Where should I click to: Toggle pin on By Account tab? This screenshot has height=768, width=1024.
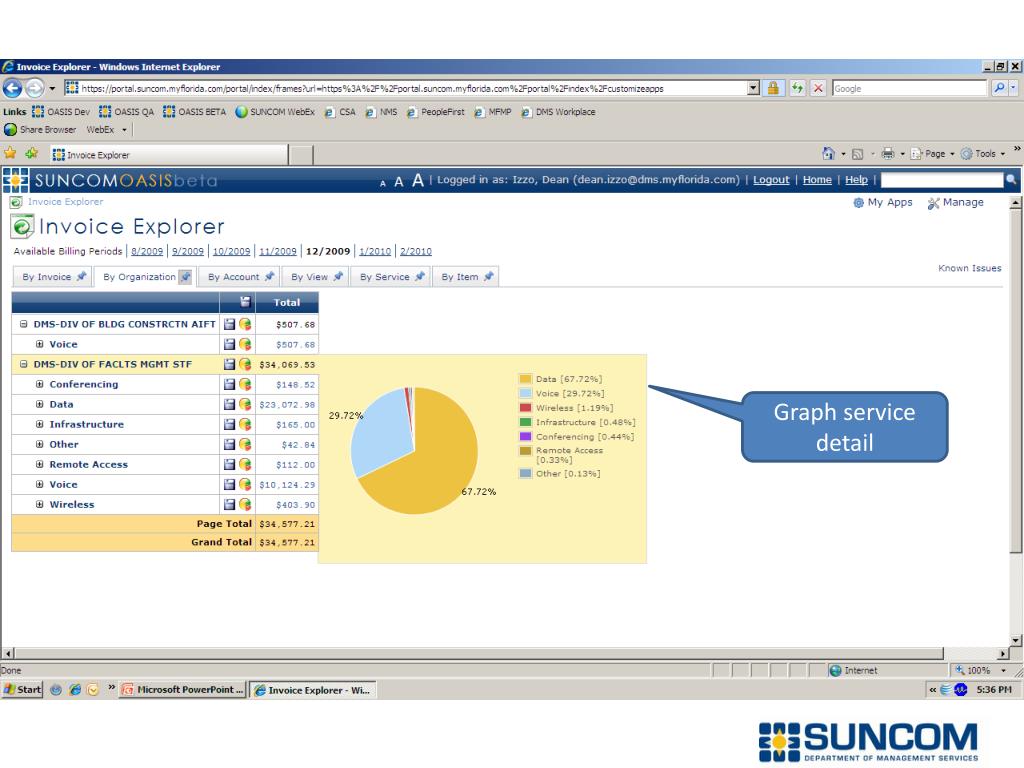(269, 276)
